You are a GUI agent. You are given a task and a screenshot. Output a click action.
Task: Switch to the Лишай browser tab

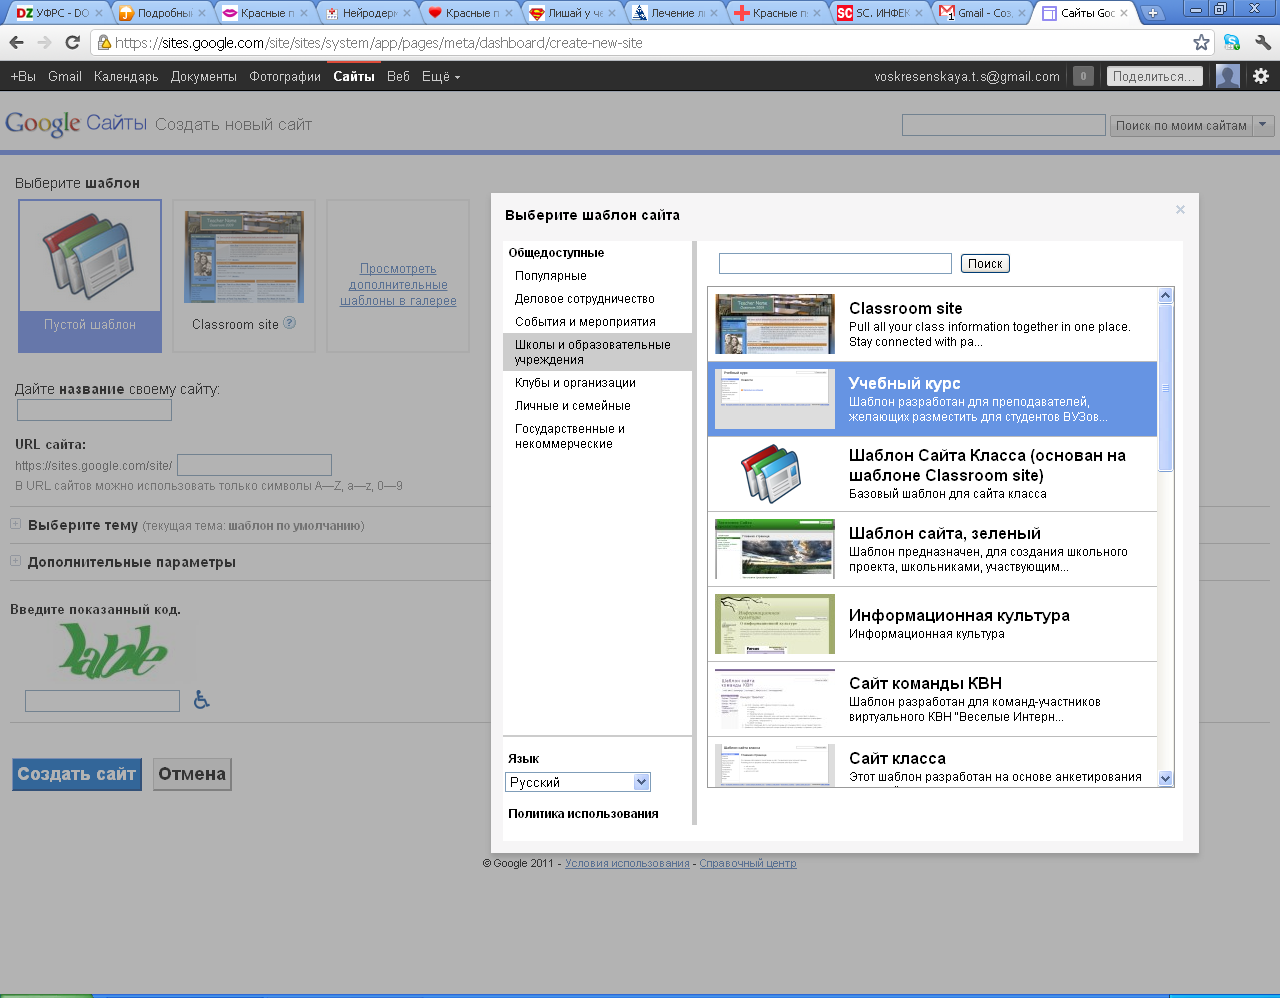click(573, 13)
